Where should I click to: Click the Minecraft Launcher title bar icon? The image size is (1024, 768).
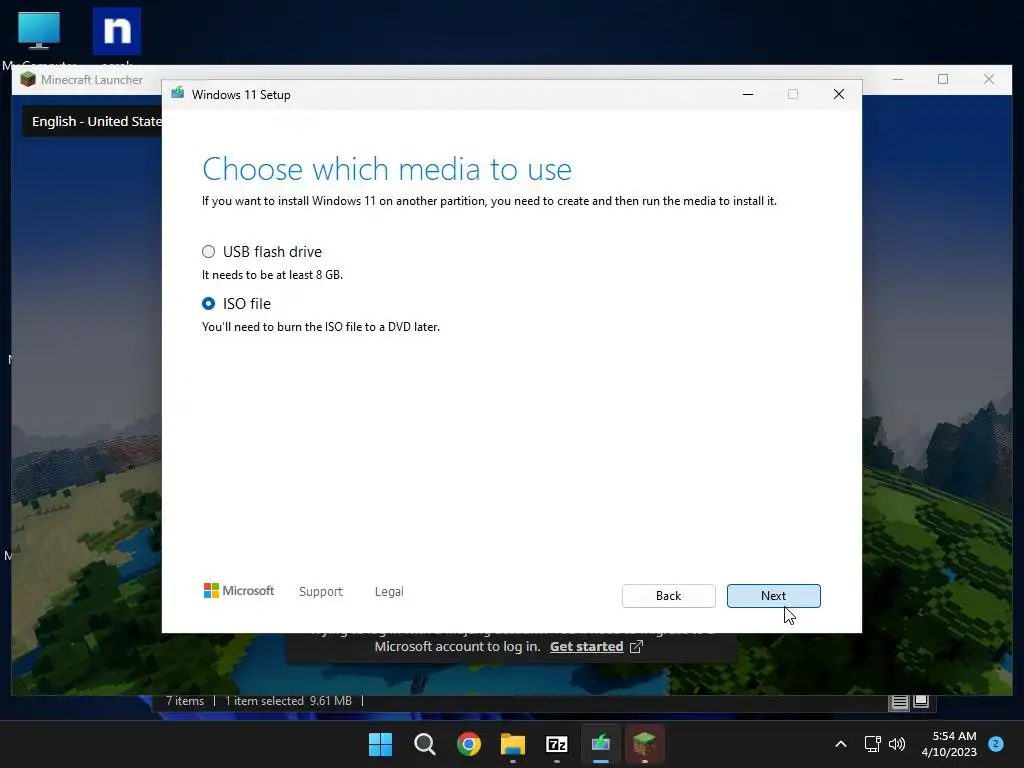27,80
